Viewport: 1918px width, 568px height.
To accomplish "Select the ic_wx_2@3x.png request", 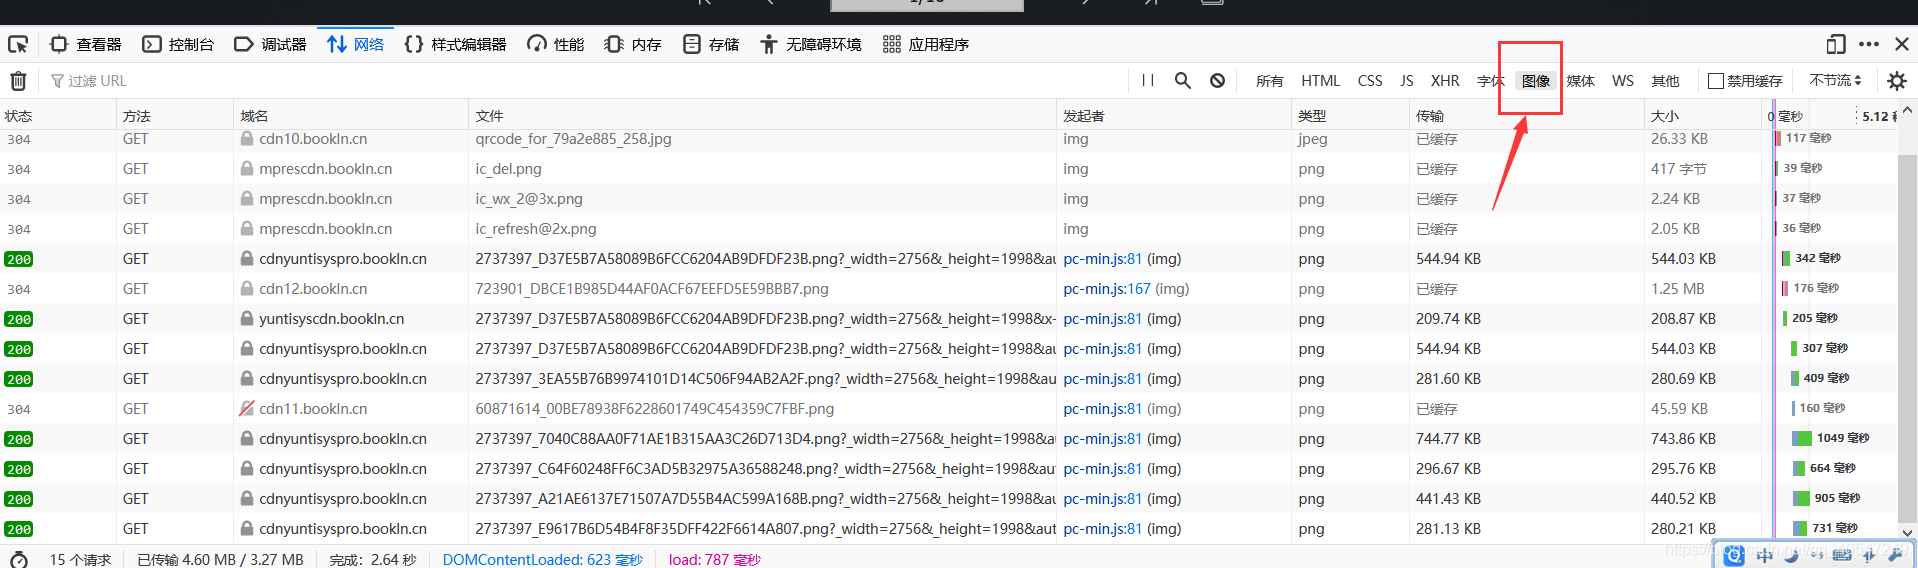I will [529, 199].
